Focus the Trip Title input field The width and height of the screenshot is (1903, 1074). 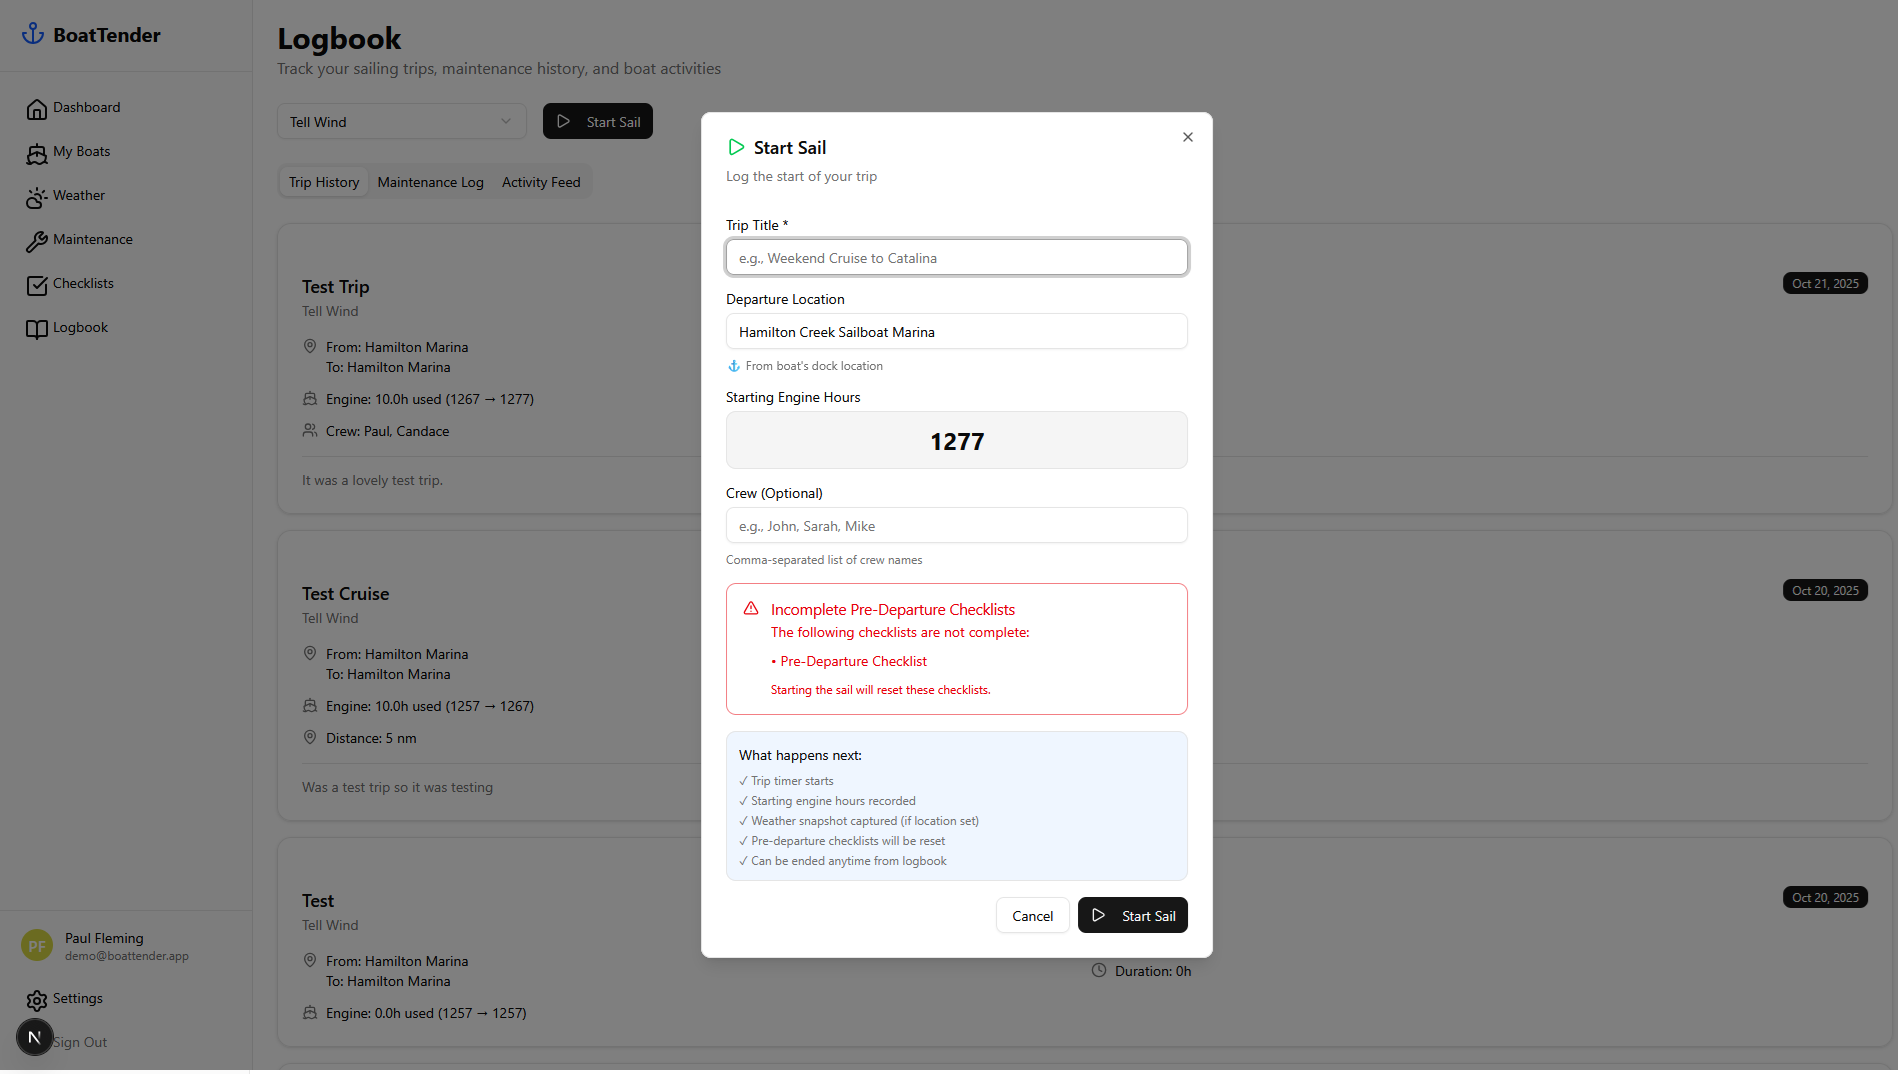pos(956,258)
